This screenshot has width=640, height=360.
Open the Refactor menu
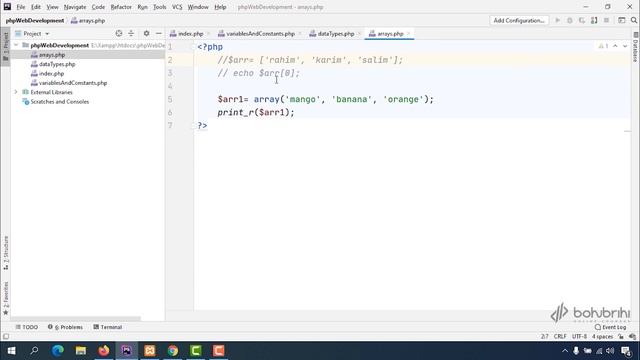[121, 7]
